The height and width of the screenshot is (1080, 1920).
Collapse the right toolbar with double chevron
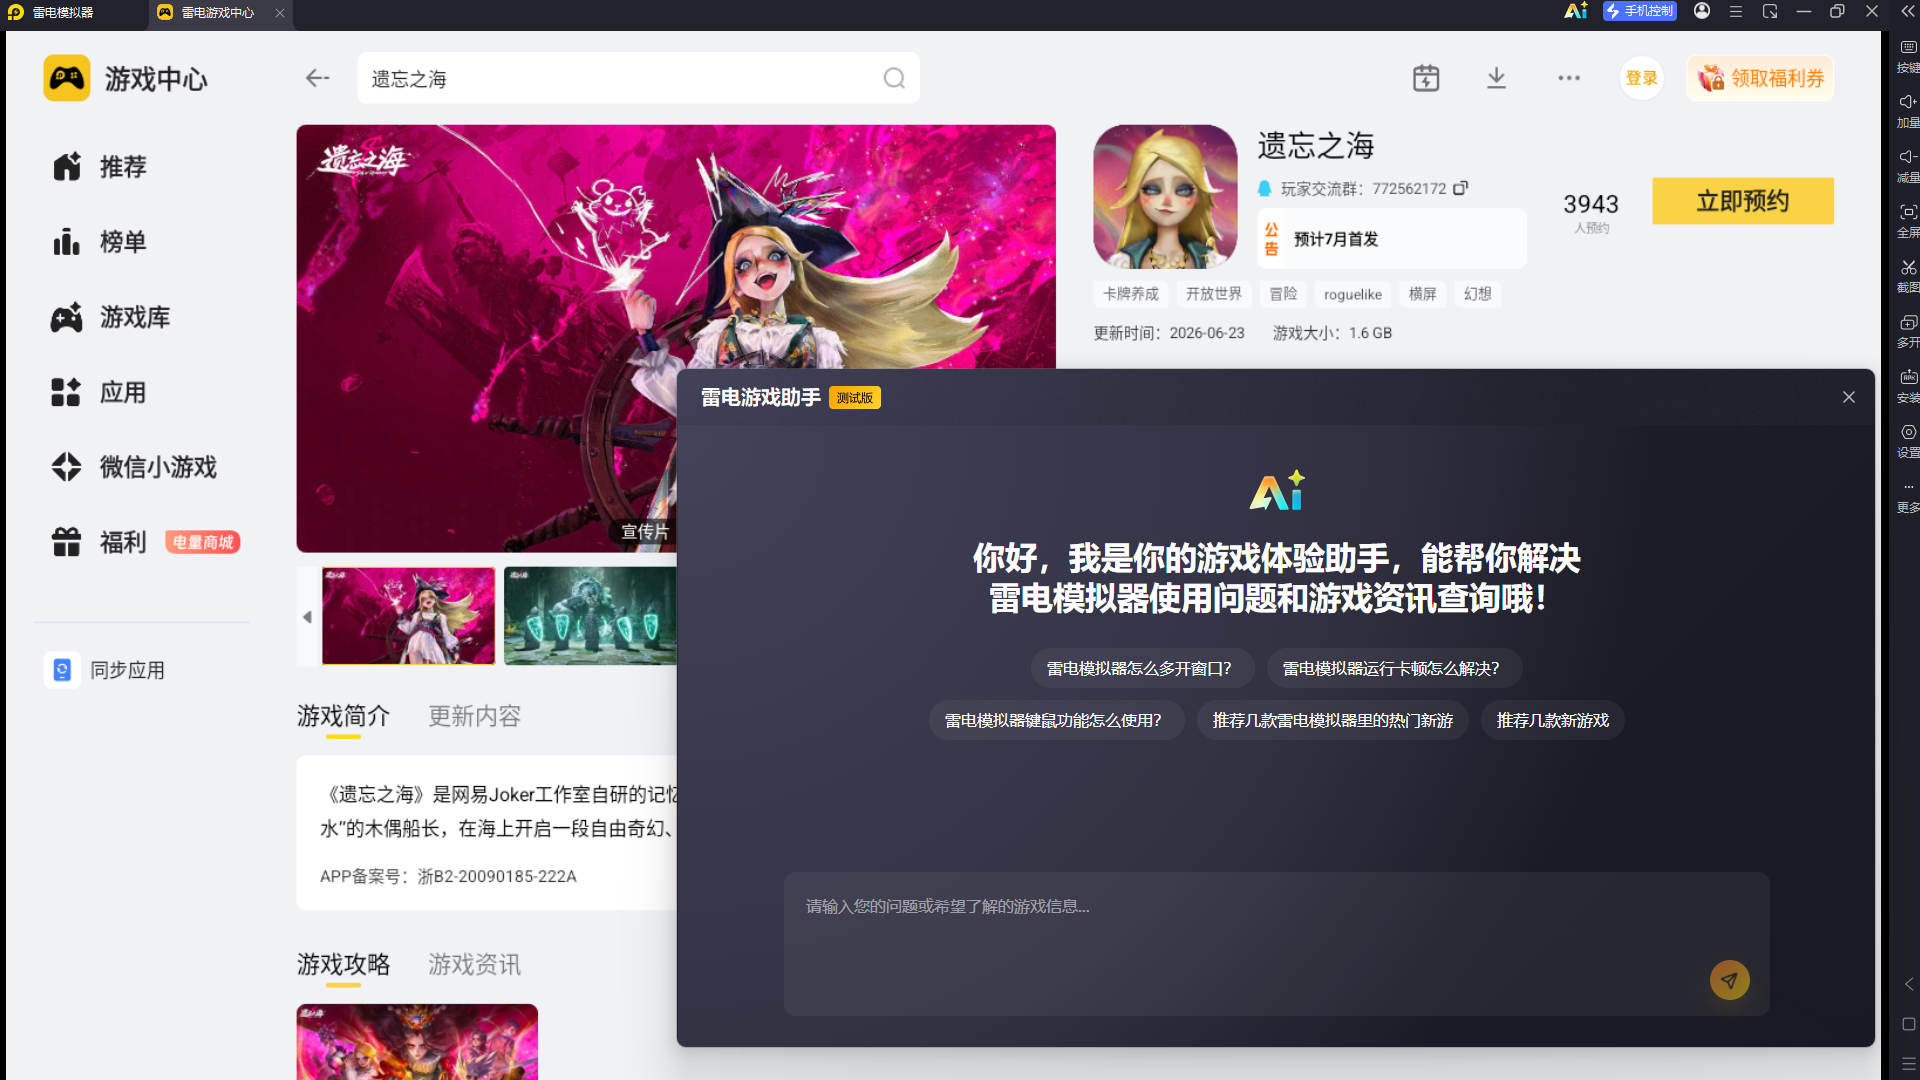pyautogui.click(x=1907, y=11)
